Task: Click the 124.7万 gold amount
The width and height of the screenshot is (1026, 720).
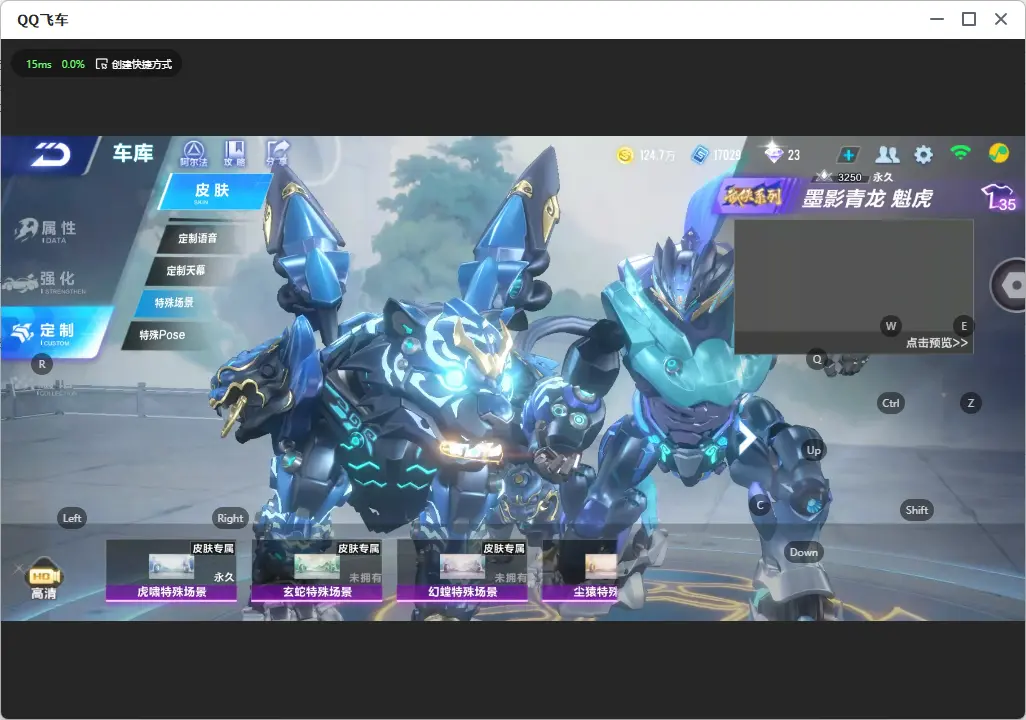Action: (x=657, y=155)
